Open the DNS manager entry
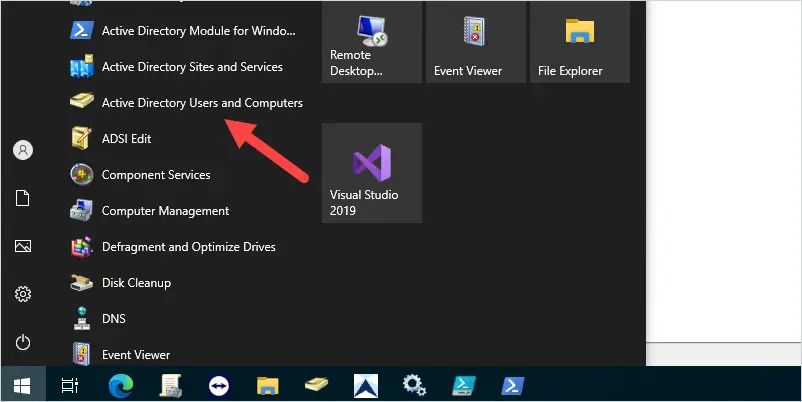The image size is (802, 402). [98, 318]
